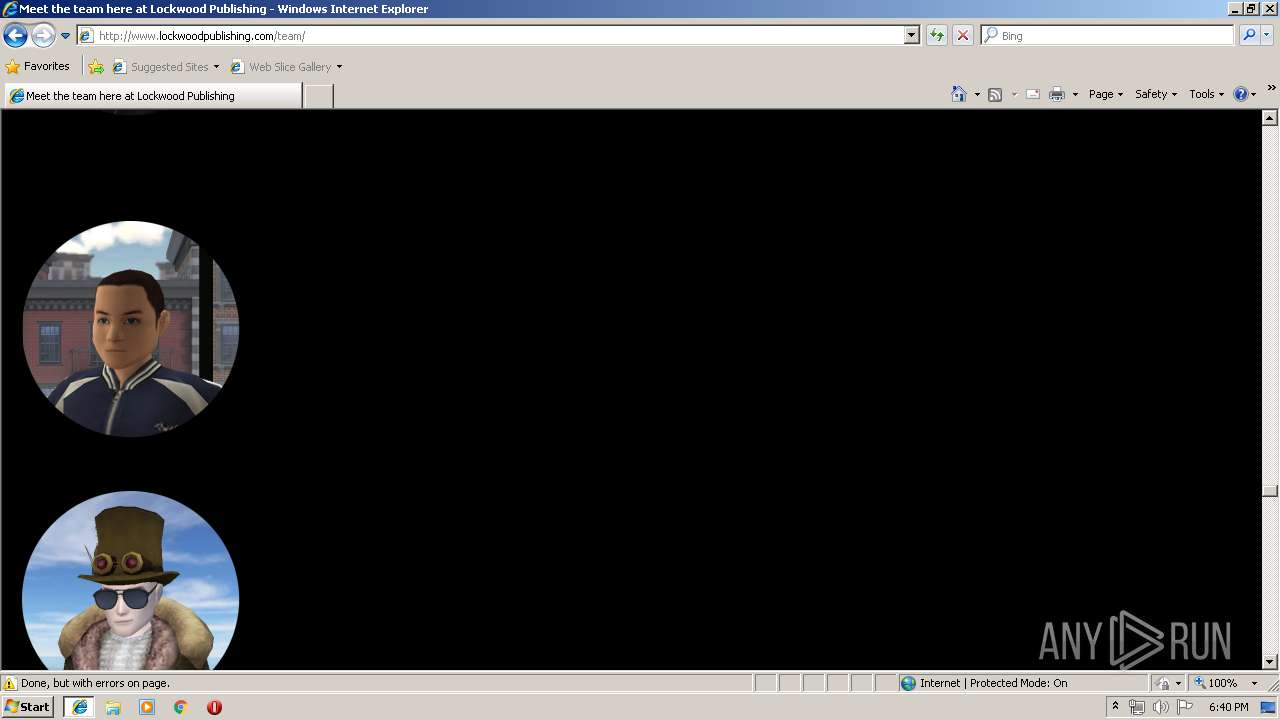Click the Add to Favorites Bar icon
The image size is (1280, 720).
96,67
